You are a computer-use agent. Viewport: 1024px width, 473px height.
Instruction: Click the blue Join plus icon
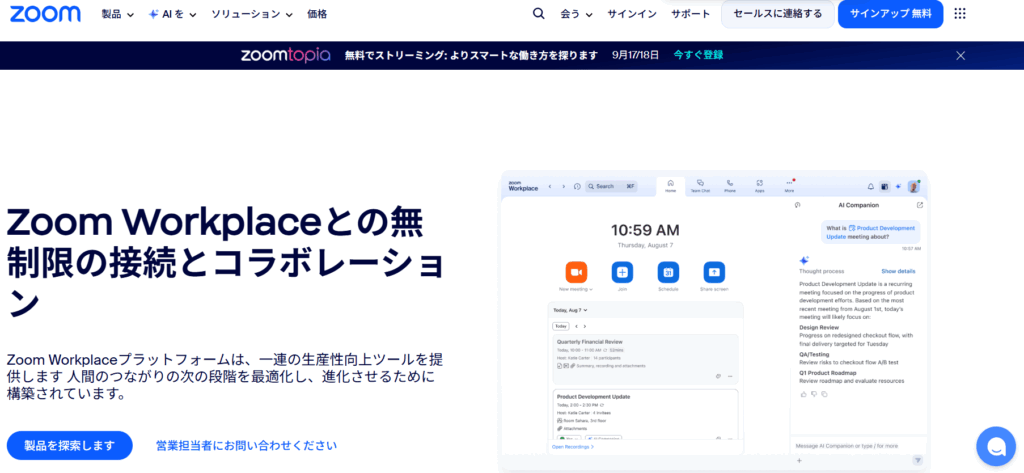pos(622,272)
